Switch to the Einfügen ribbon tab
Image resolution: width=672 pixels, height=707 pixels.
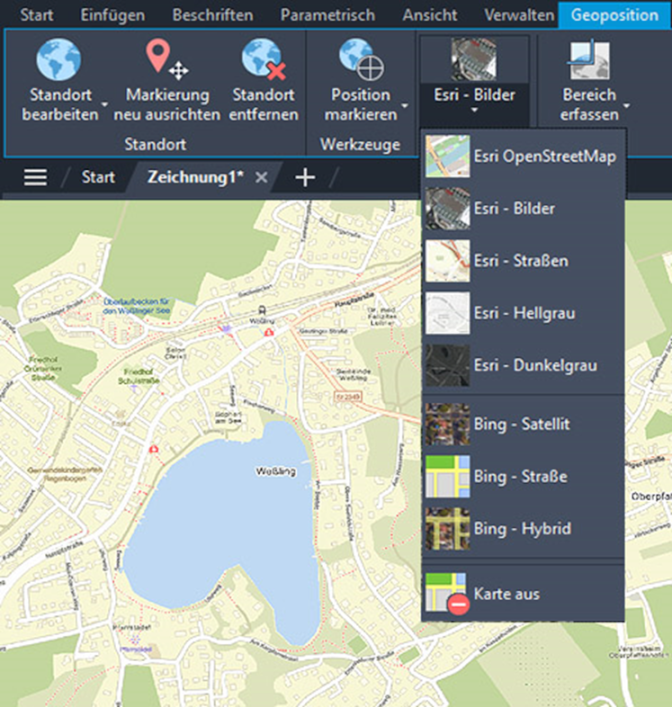113,15
